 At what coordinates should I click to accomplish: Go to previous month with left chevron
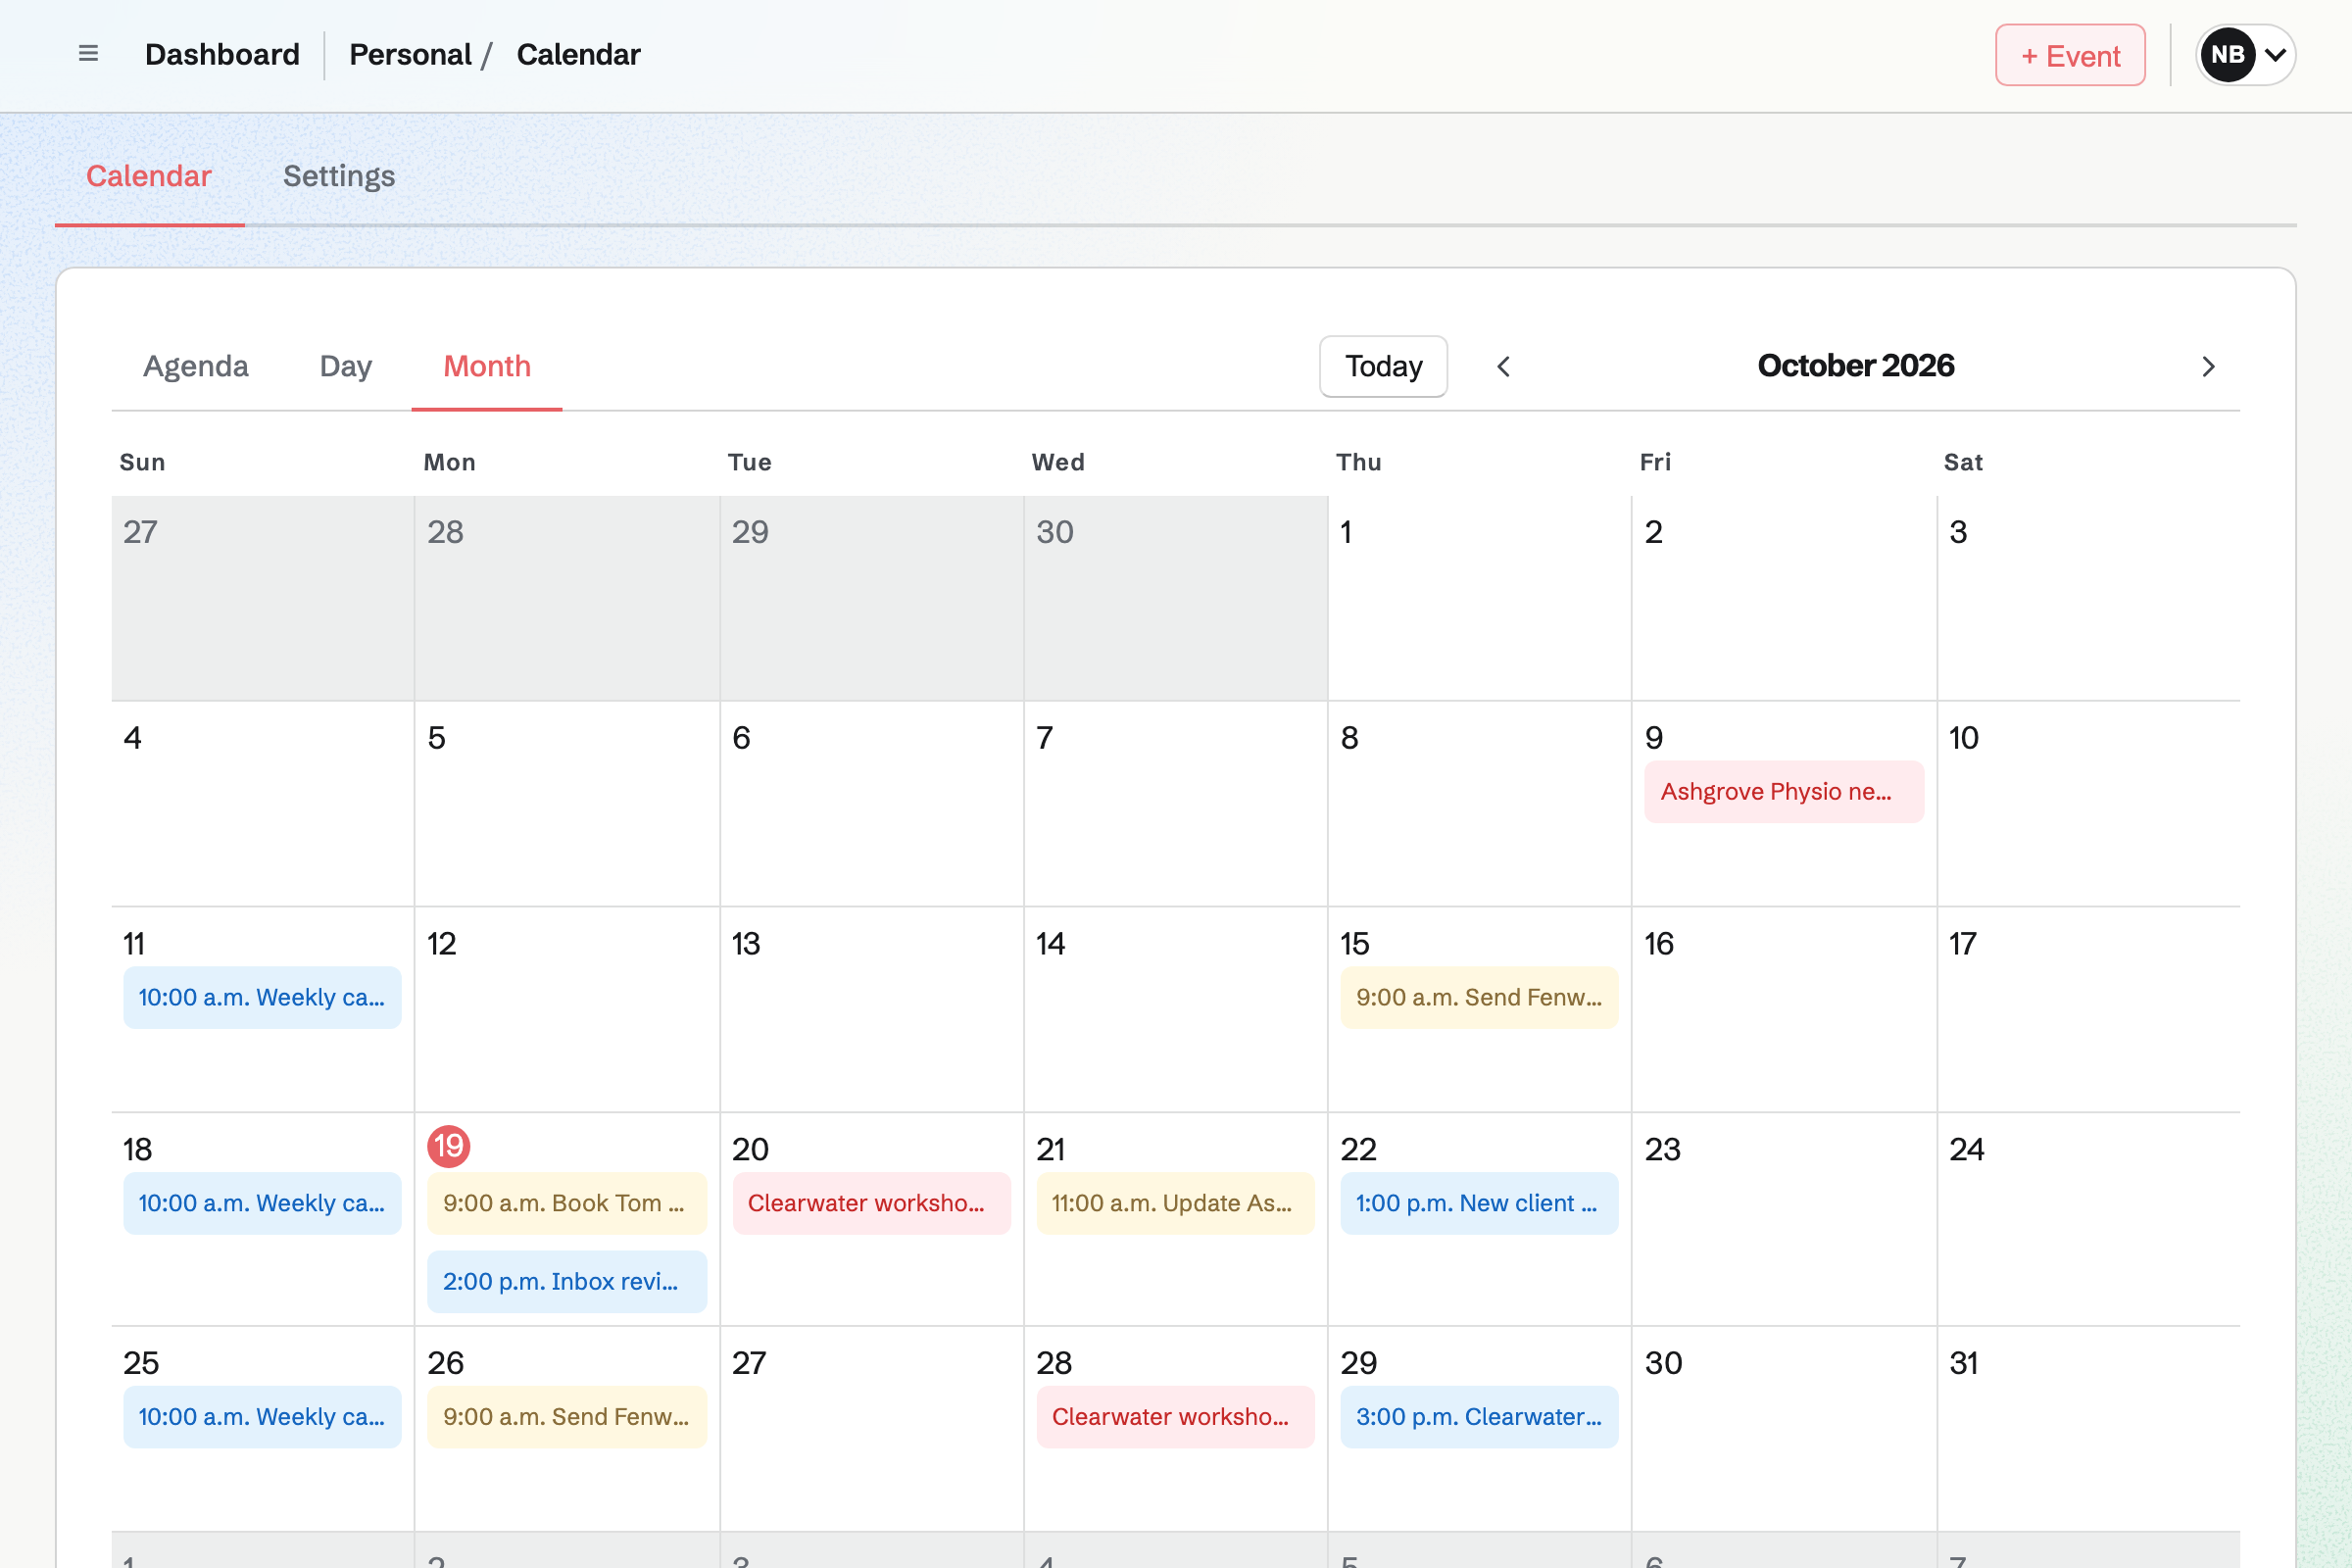[1503, 367]
